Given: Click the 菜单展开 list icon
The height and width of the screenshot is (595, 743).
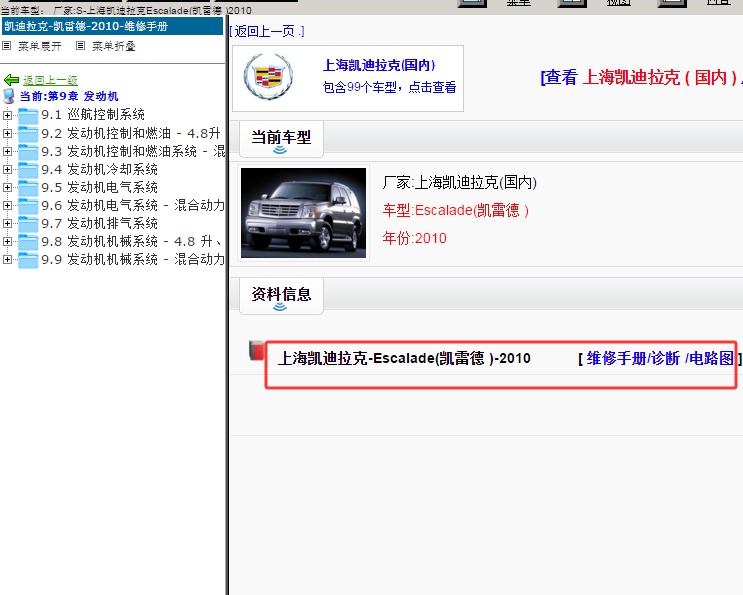Looking at the screenshot, I should [7, 45].
